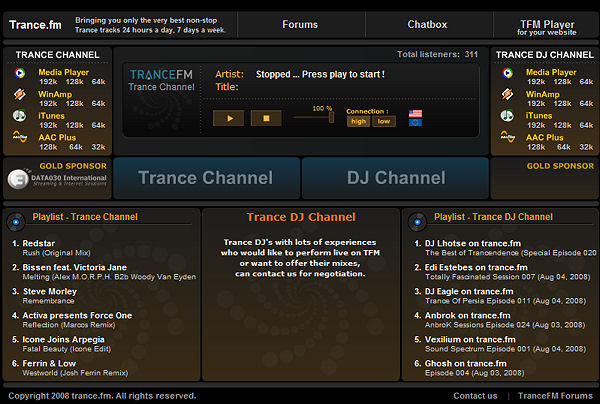Select DJ Channel WinAmp 128k stream
Screen dimensions: 600x404
coord(562,104)
